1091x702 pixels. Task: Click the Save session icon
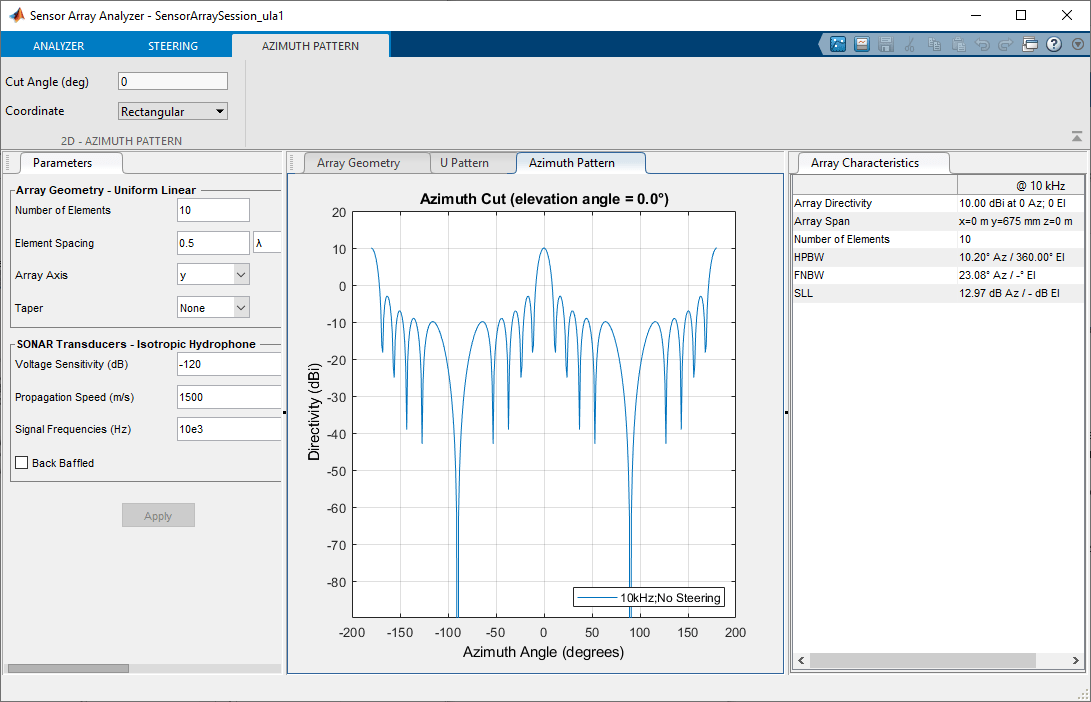(x=886, y=44)
